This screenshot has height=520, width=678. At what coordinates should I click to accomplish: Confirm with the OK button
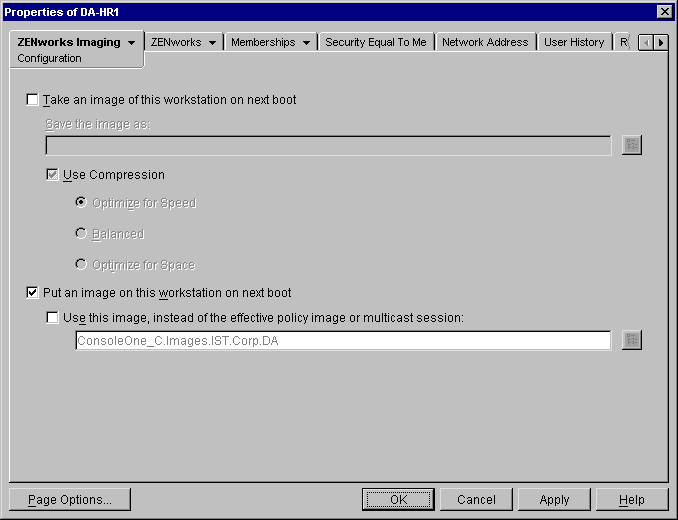[x=398, y=500]
